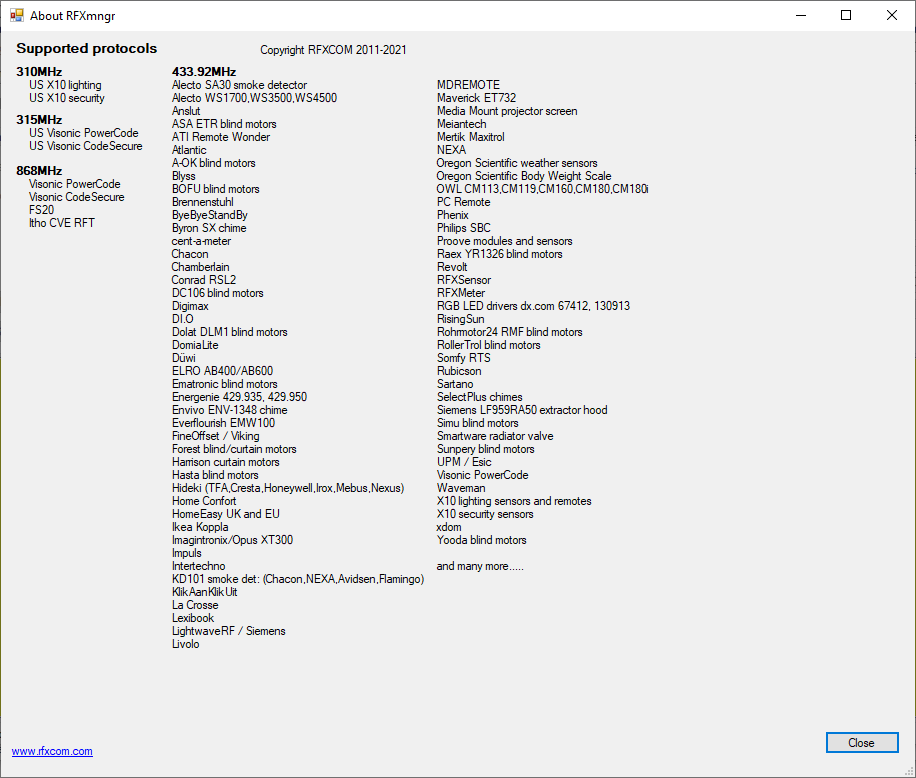This screenshot has height=778, width=916.
Task: Click the 868MHz heading
Action: pos(39,171)
